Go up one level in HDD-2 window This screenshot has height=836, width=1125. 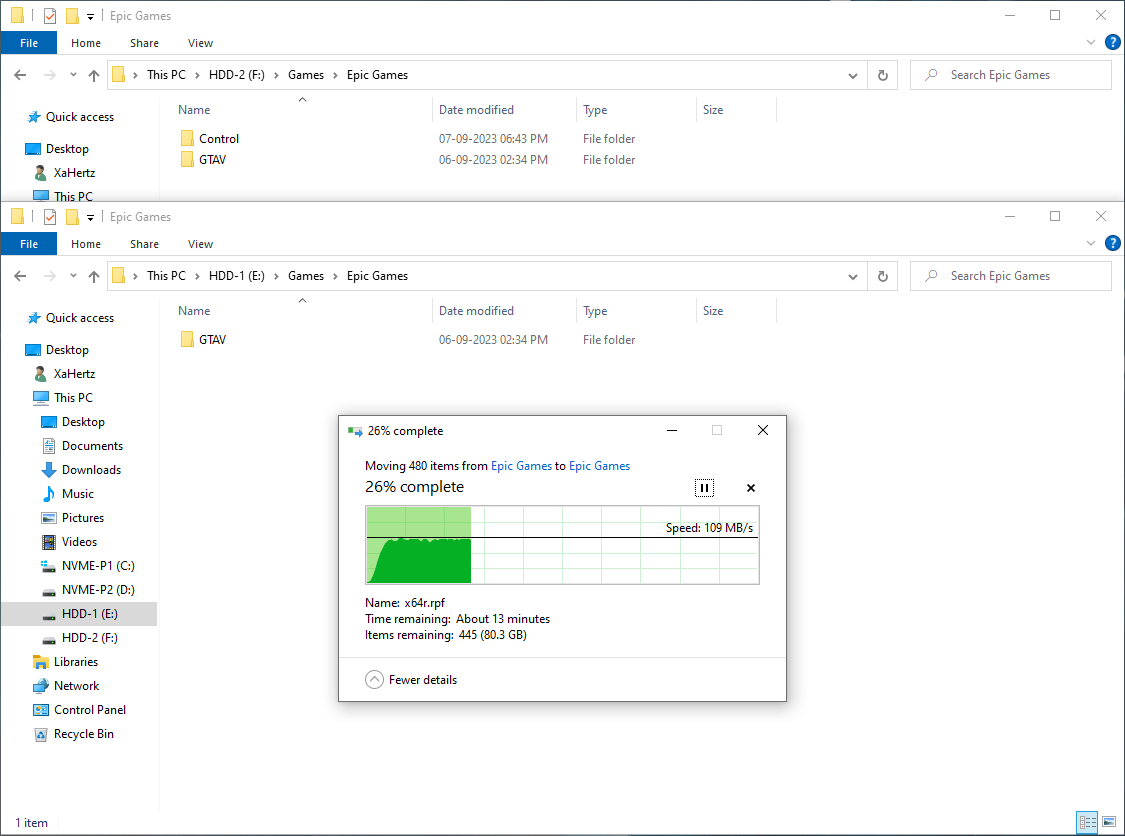pyautogui.click(x=93, y=75)
